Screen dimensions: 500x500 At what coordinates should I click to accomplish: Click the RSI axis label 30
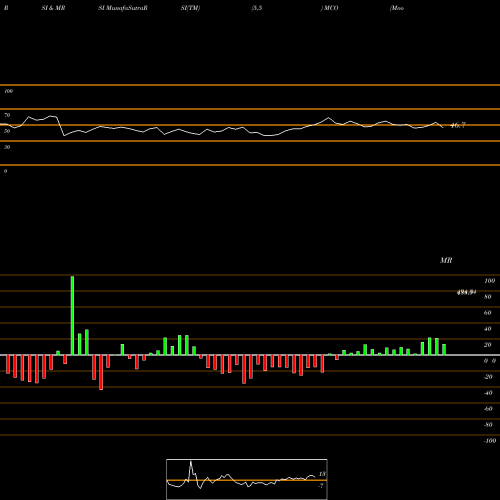point(7,147)
